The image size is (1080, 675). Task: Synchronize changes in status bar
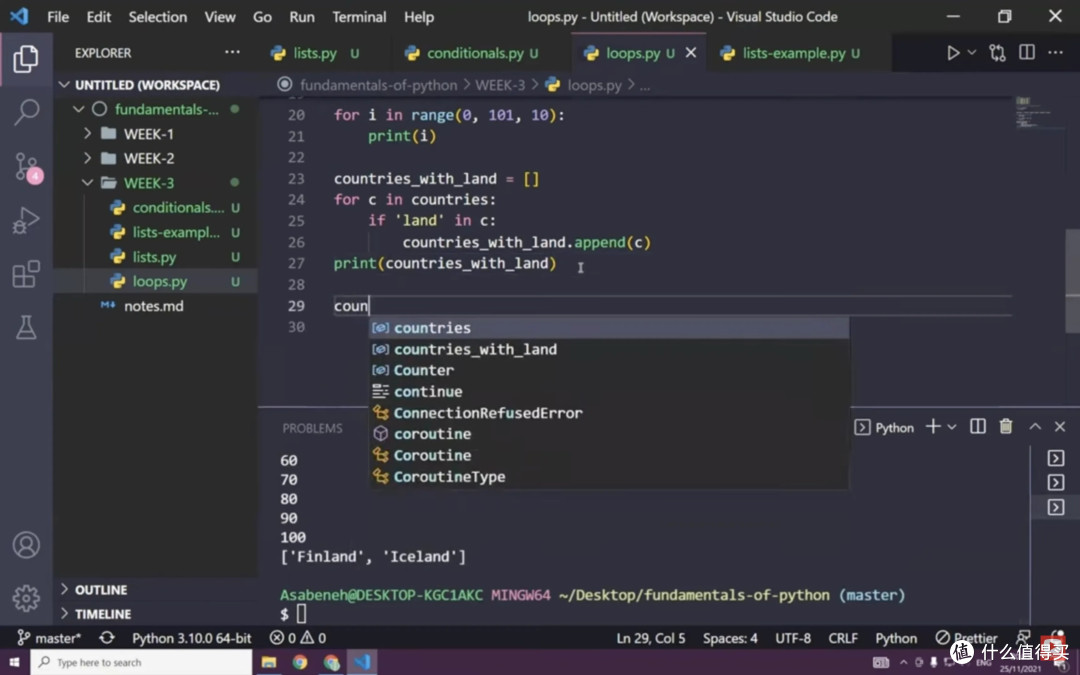[107, 638]
